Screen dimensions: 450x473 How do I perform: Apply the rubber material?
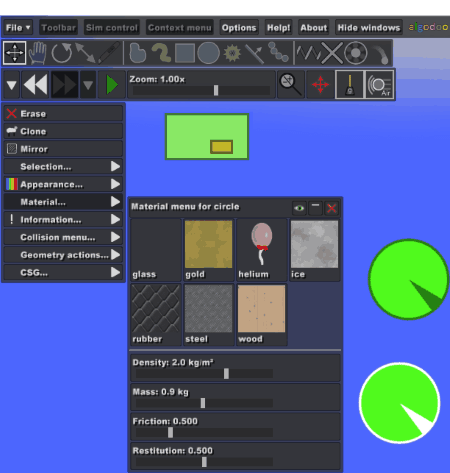[x=156, y=314]
